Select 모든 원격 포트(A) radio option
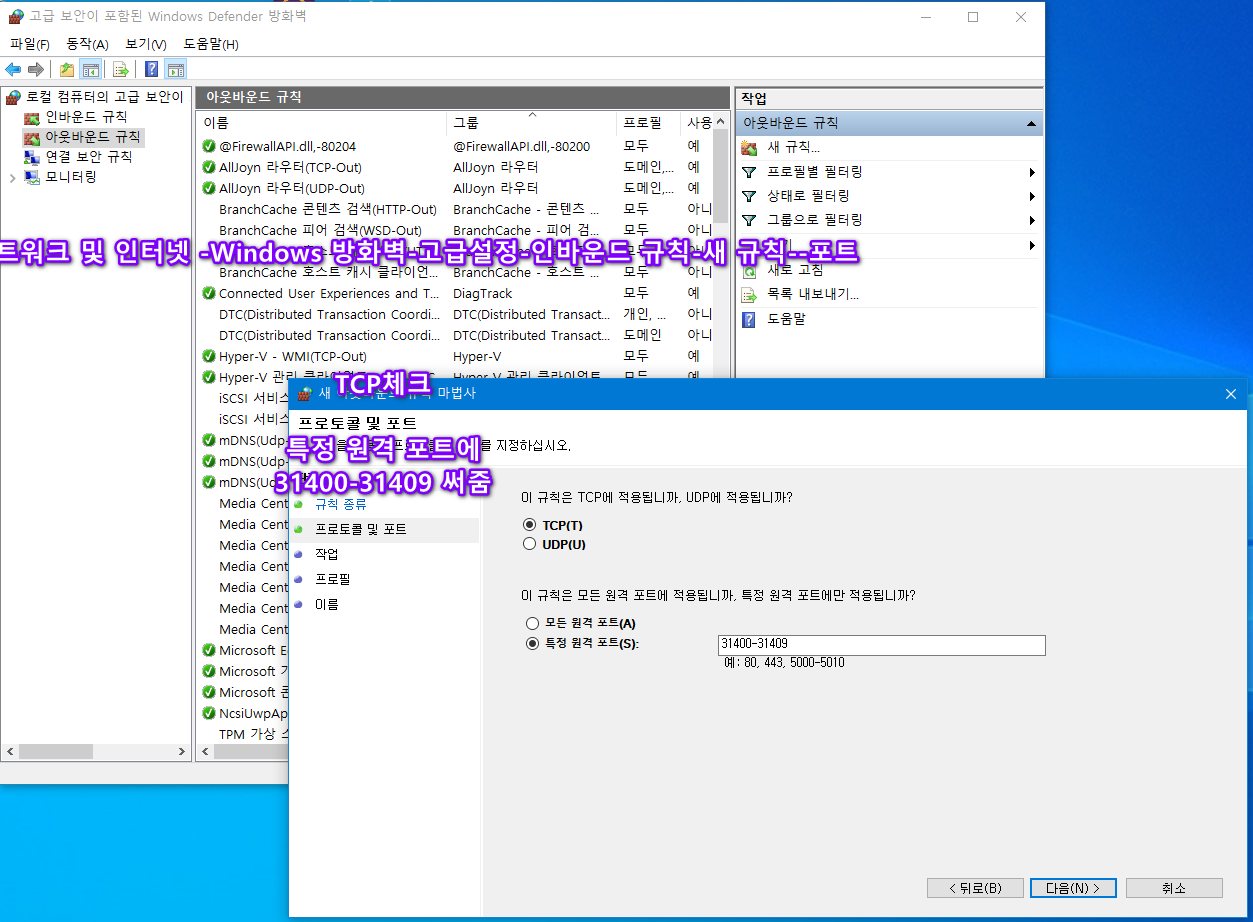 click(x=532, y=623)
